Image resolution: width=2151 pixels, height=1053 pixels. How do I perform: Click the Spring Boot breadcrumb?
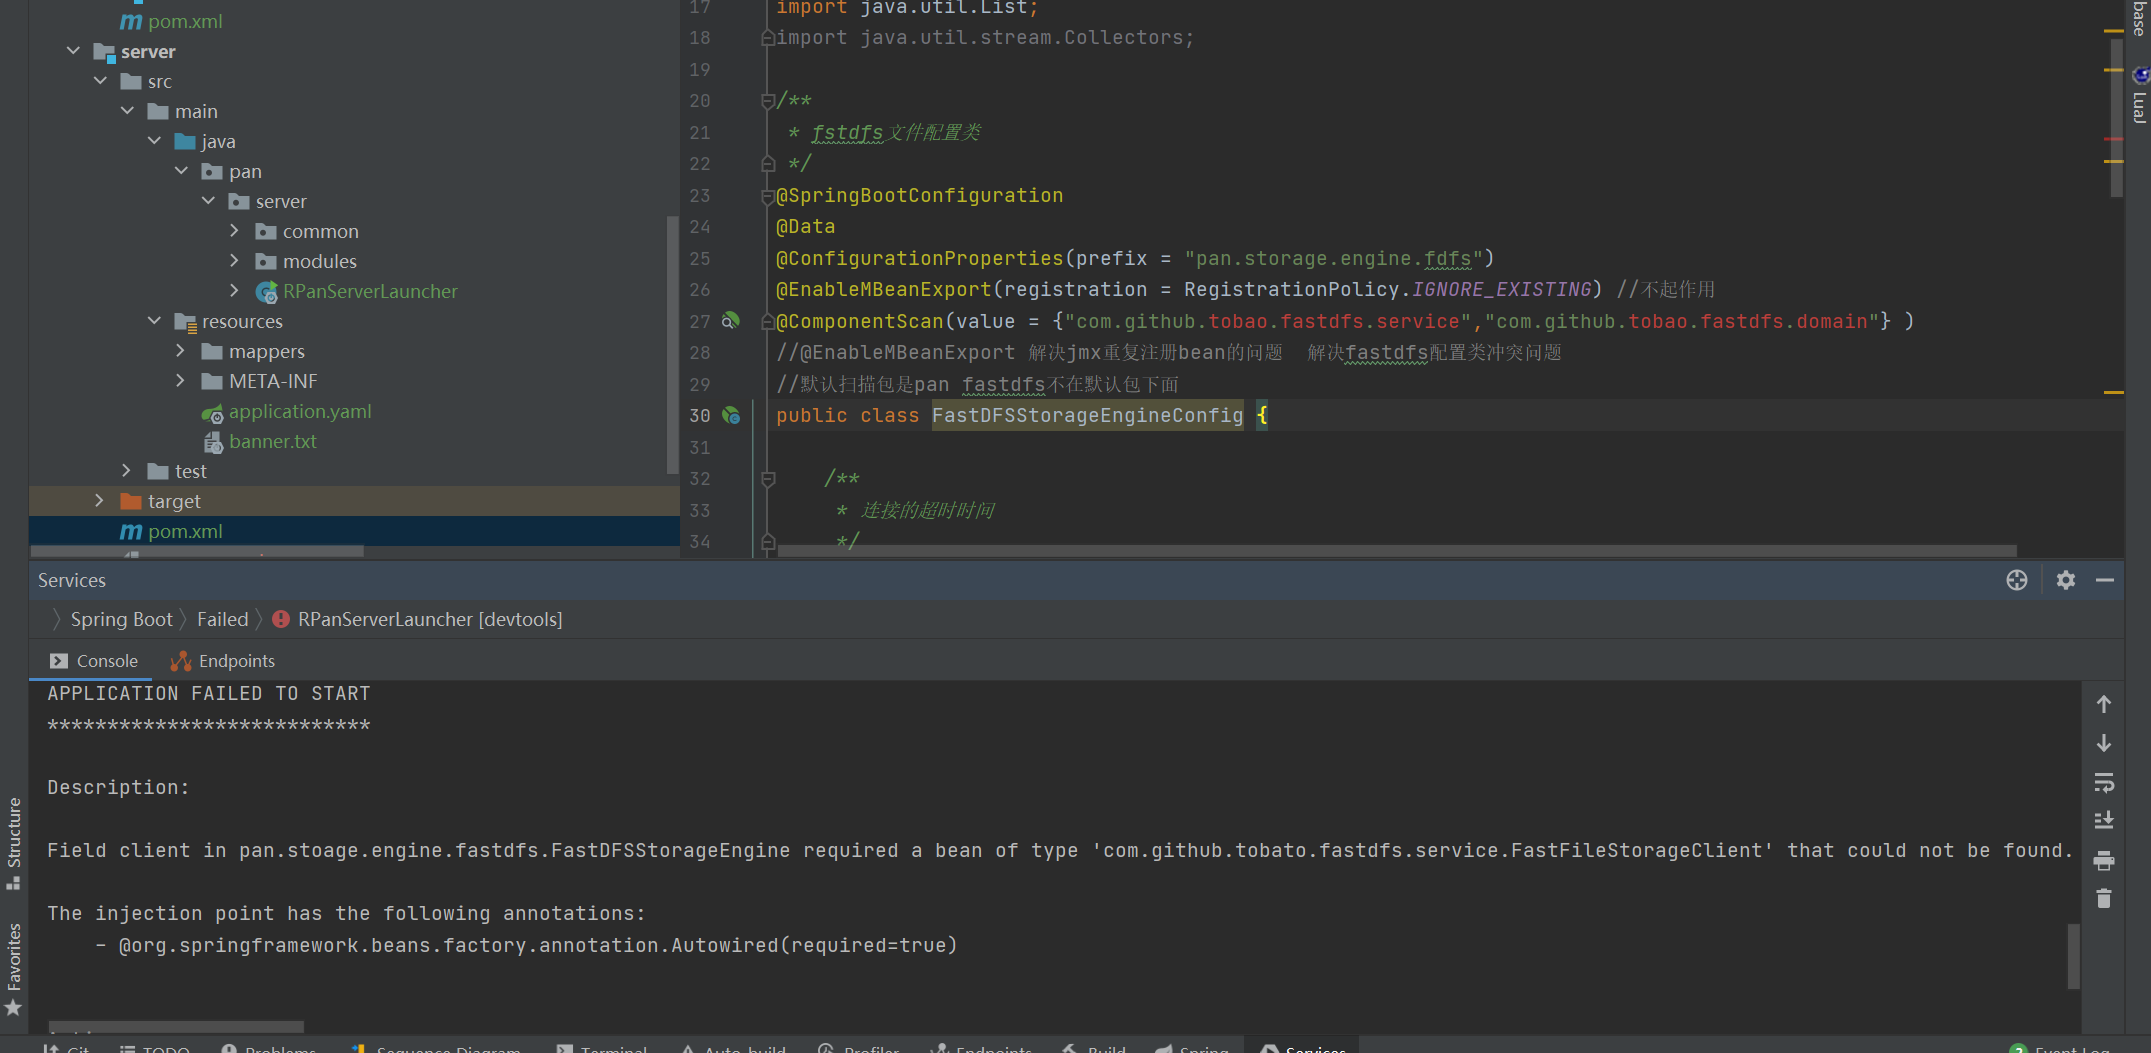pyautogui.click(x=121, y=619)
